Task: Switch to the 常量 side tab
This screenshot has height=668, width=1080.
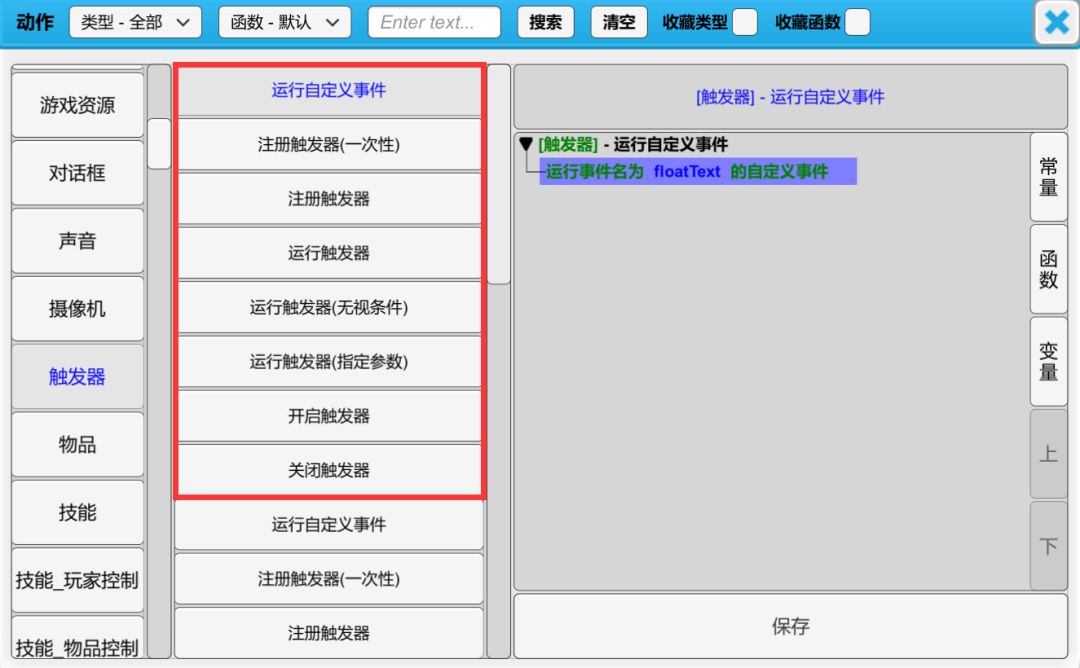Action: pos(1048,177)
